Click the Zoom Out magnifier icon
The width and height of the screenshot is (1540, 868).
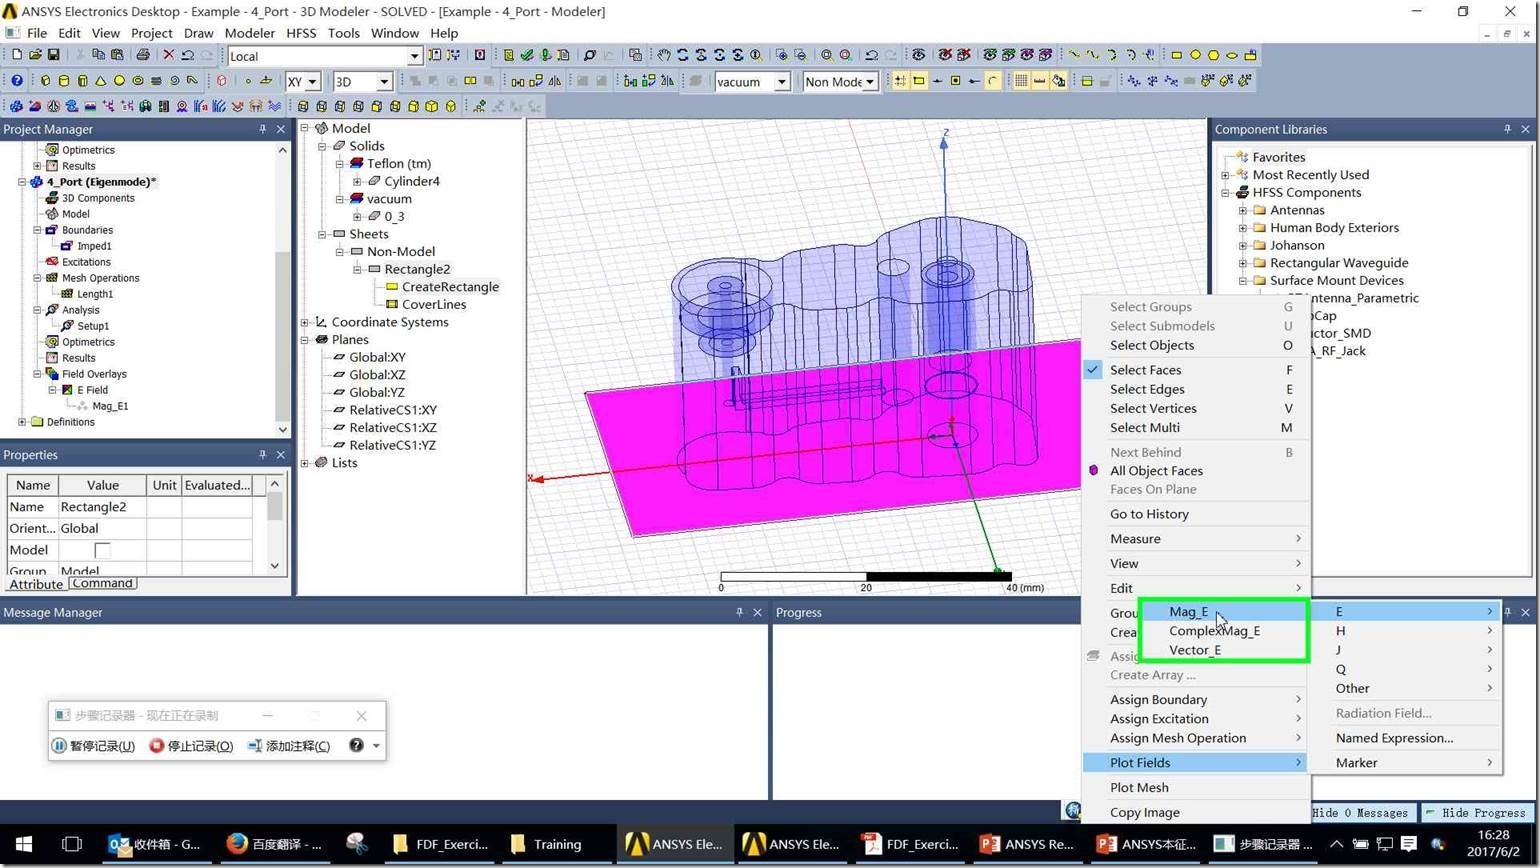click(800, 55)
